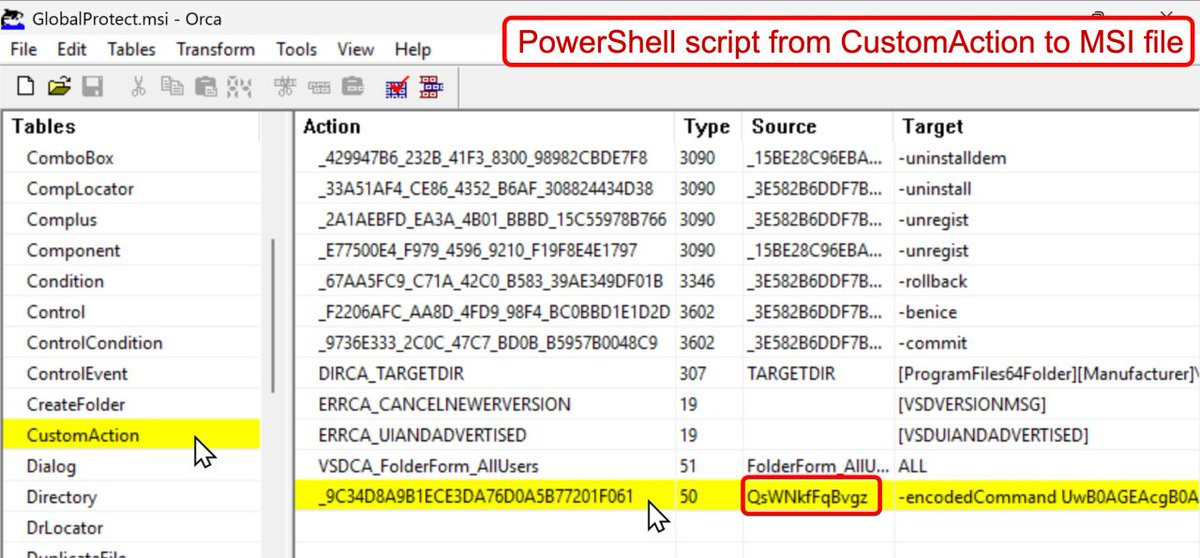Screen dimensions: 1200x558
Task: Select the DrLocator table
Action: pyautogui.click(x=65, y=528)
